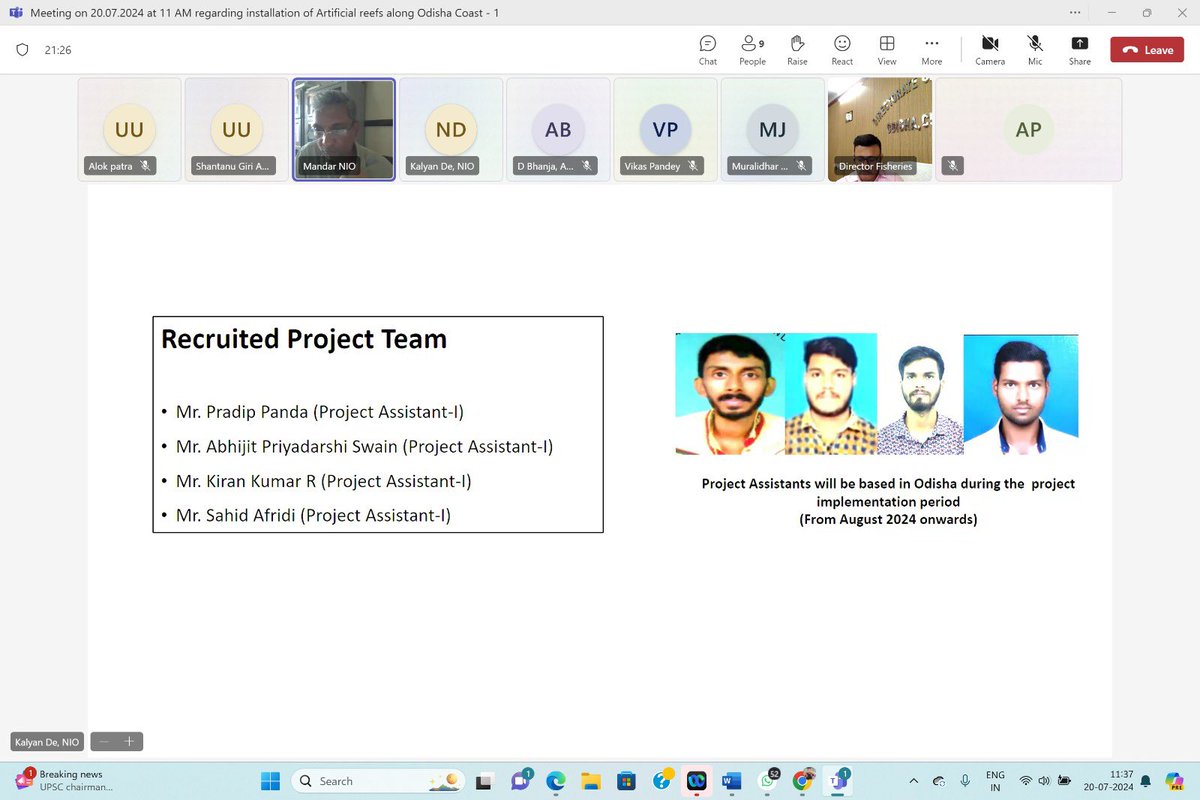This screenshot has width=1200, height=800.
Task: Open Copilot preview in taskbar
Action: point(1174,780)
